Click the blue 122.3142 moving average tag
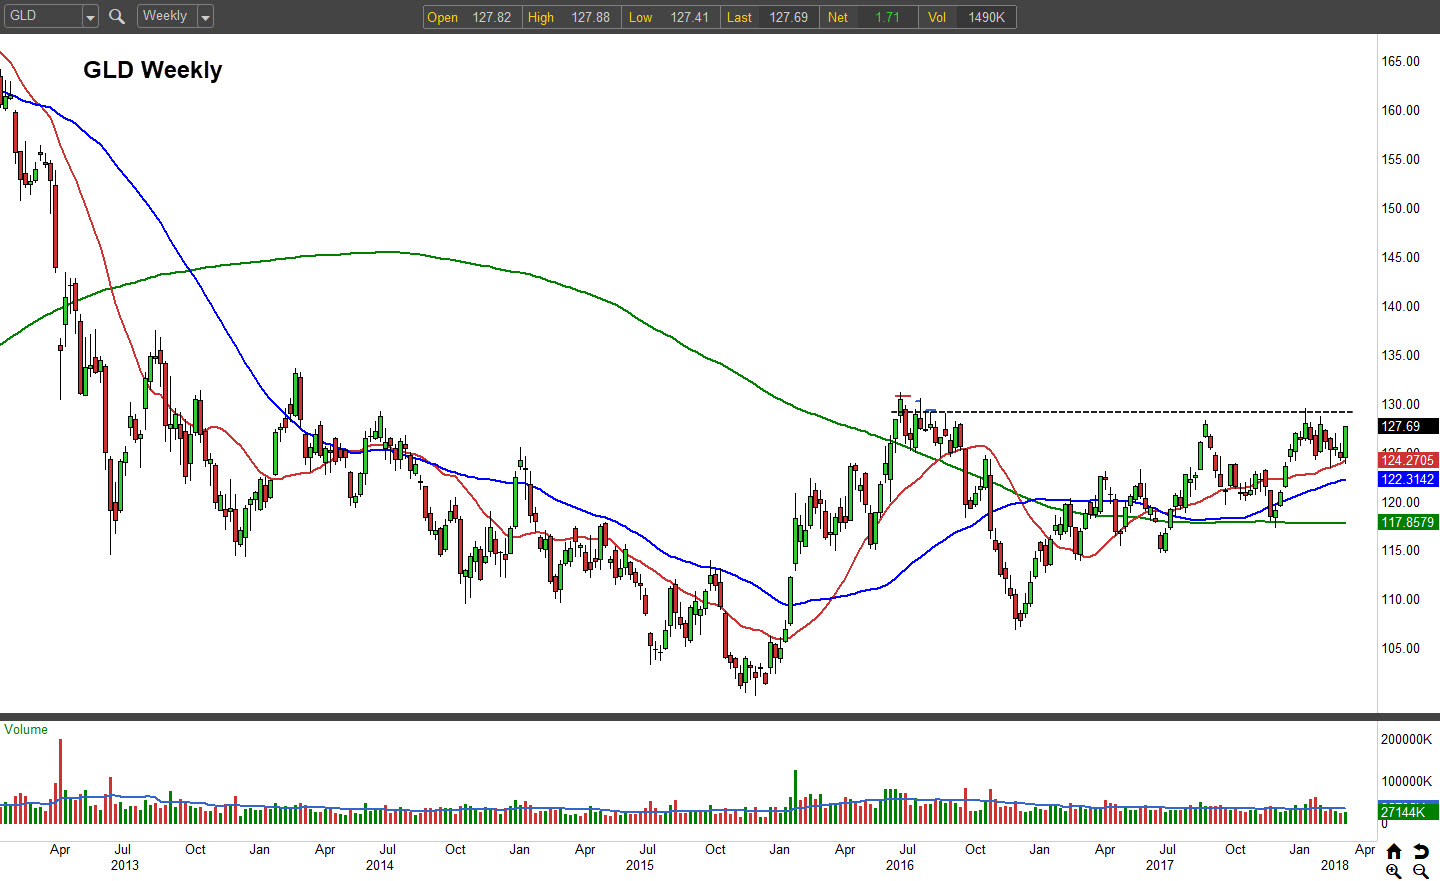This screenshot has width=1440, height=881. pyautogui.click(x=1408, y=479)
